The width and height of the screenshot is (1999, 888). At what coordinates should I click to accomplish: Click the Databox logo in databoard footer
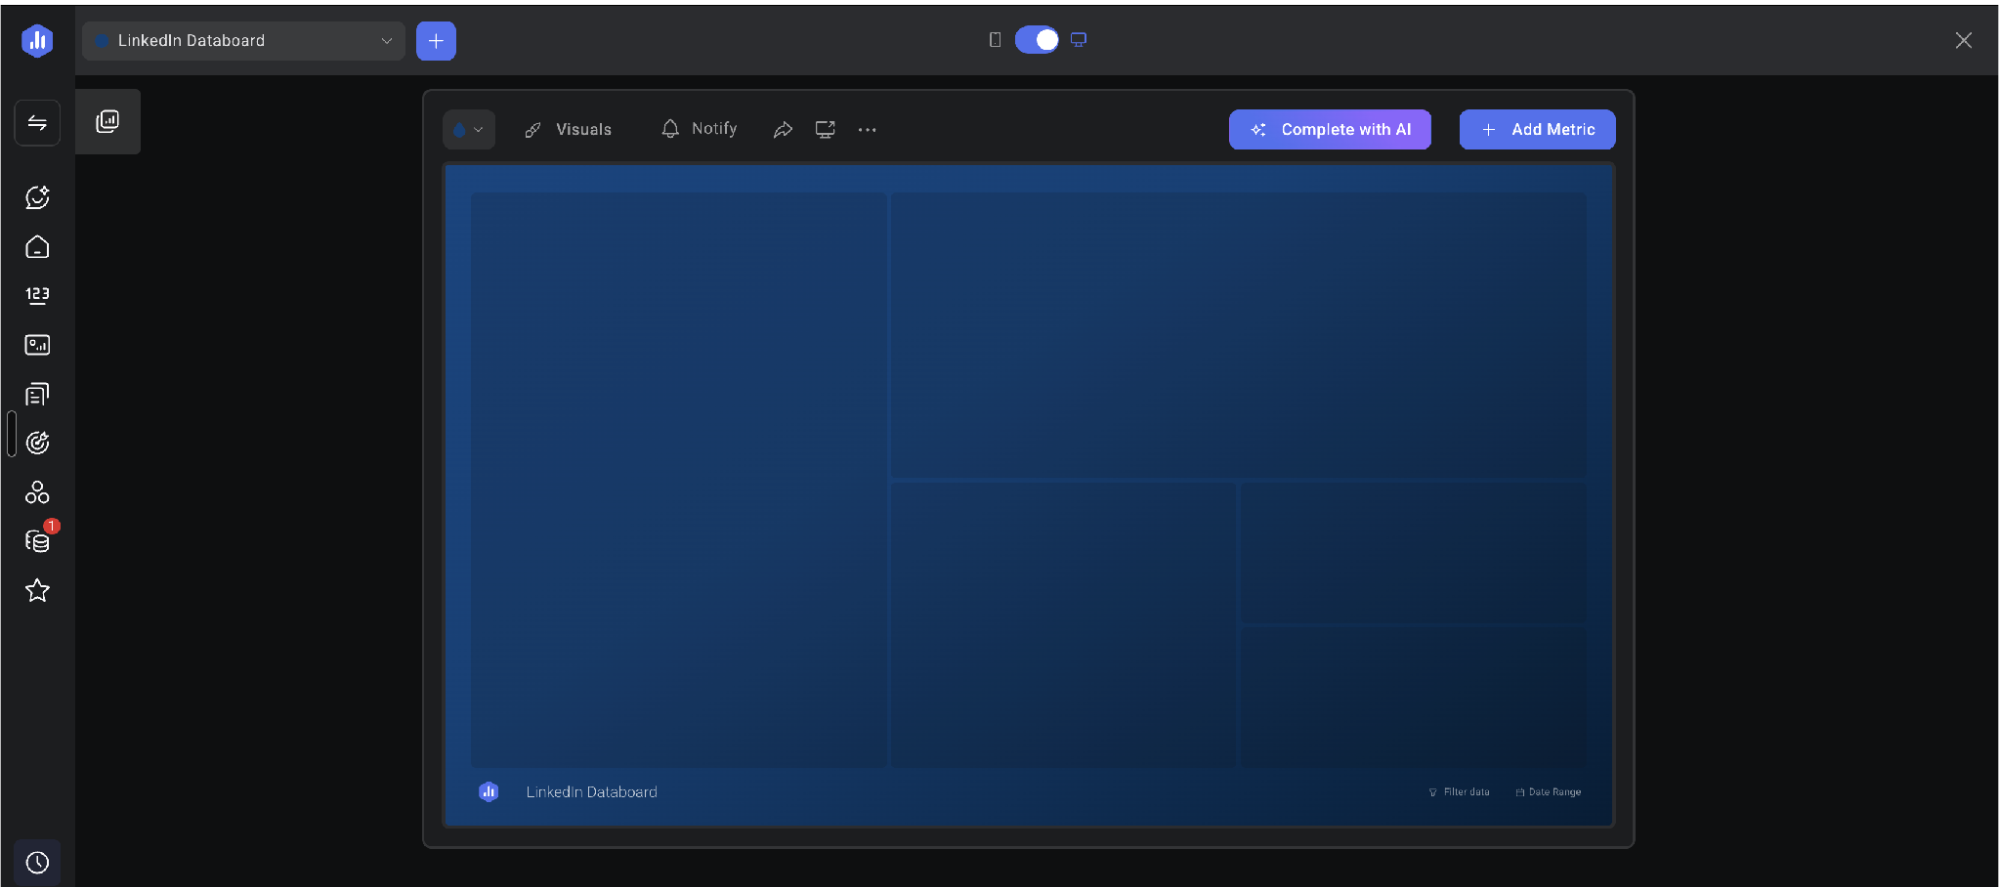pyautogui.click(x=489, y=792)
